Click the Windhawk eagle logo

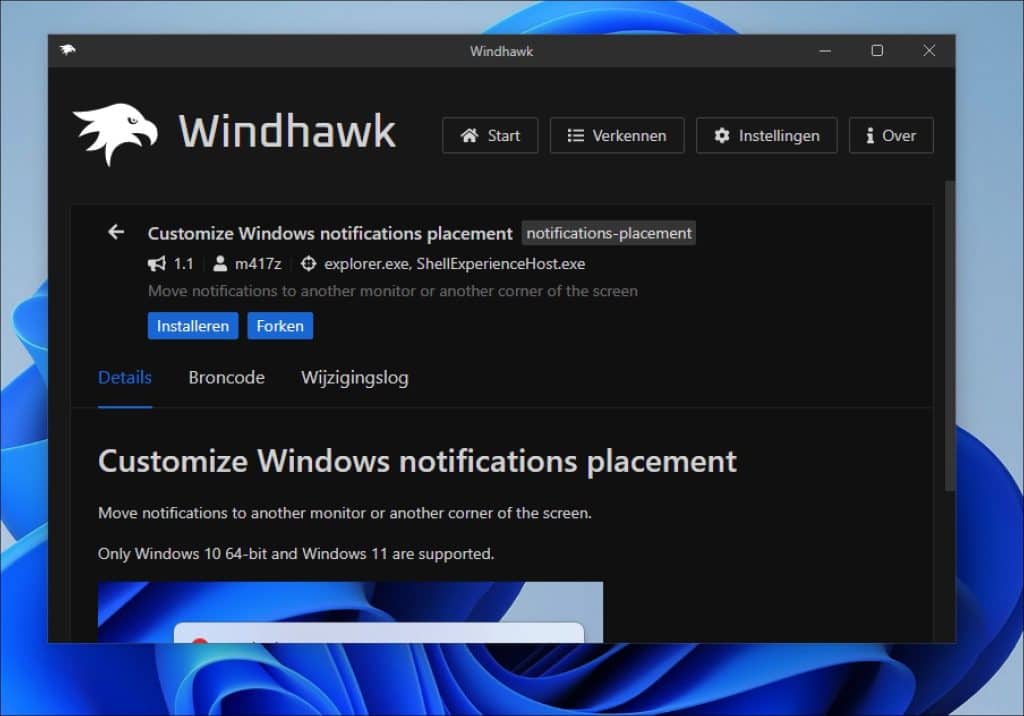[x=116, y=133]
